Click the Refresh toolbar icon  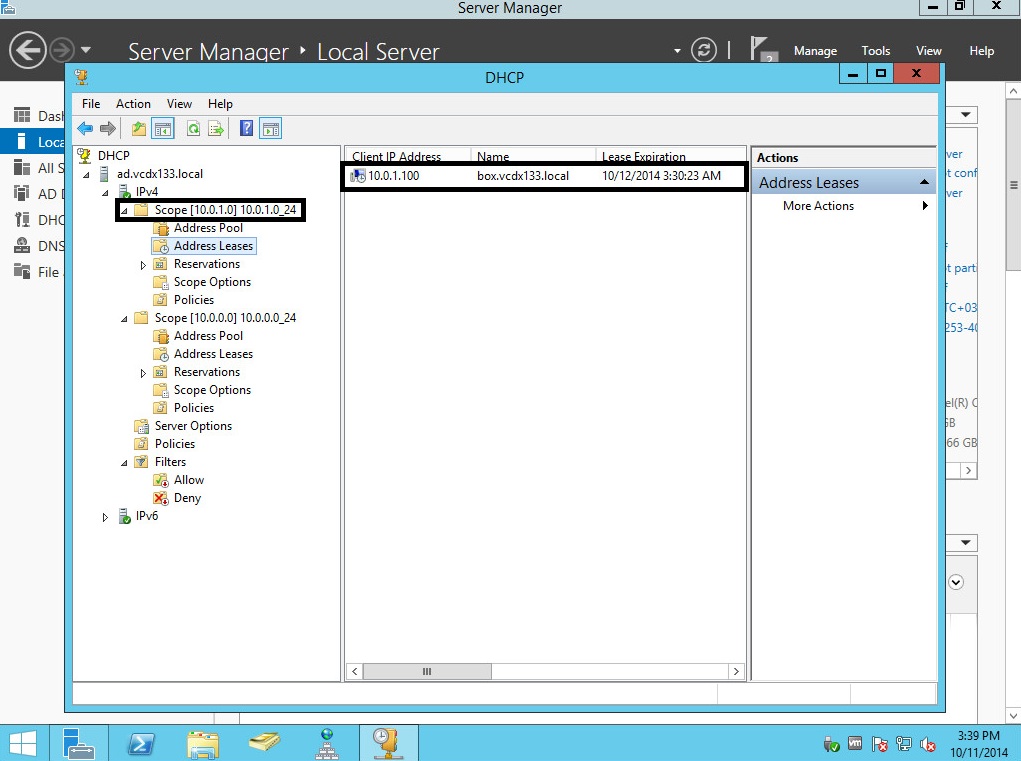(193, 128)
